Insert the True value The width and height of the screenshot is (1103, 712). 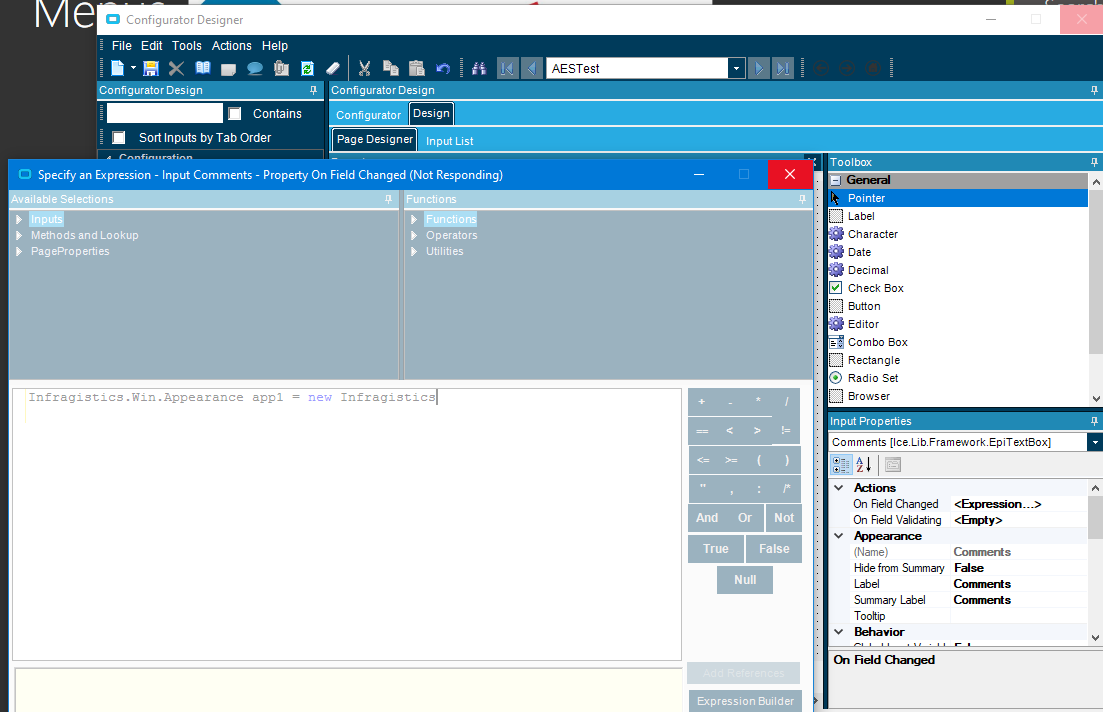pos(715,549)
